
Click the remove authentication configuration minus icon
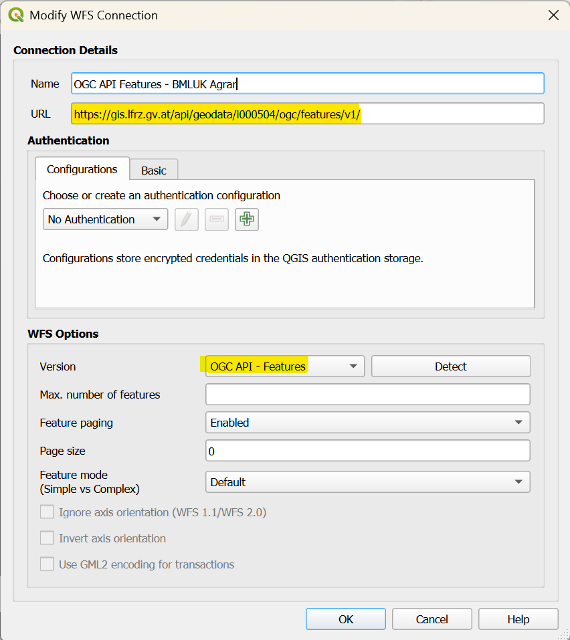pyautogui.click(x=217, y=220)
